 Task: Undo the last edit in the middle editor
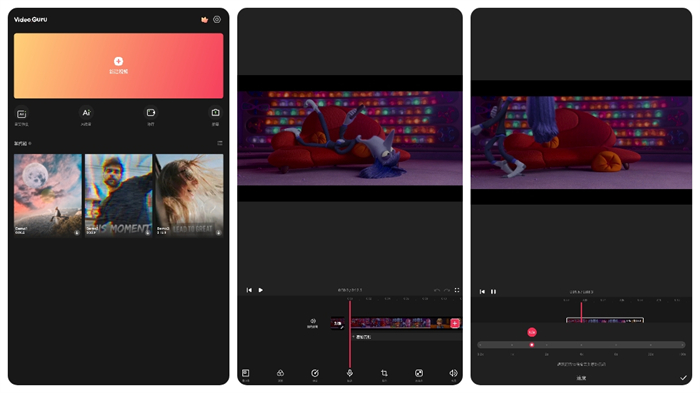(437, 290)
